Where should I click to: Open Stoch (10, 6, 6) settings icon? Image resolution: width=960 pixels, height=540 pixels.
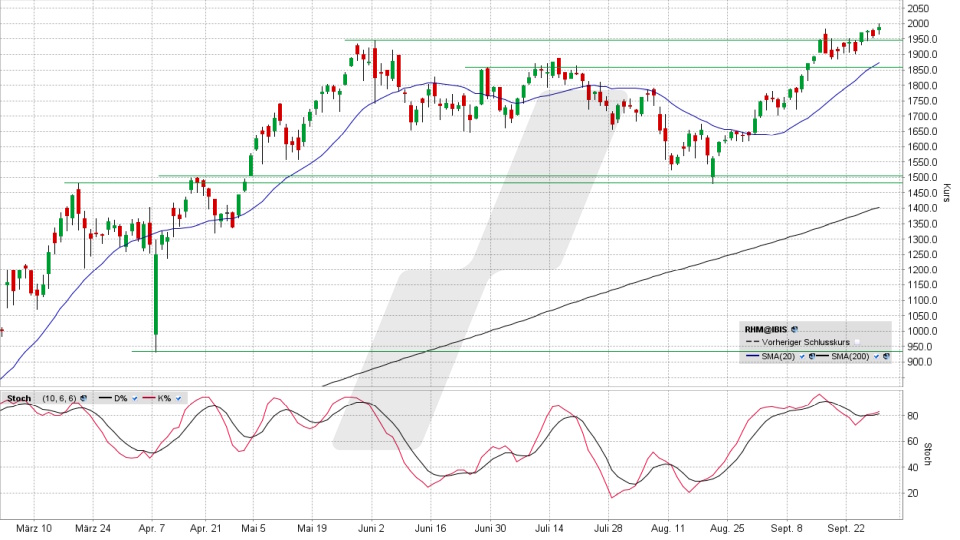point(81,398)
